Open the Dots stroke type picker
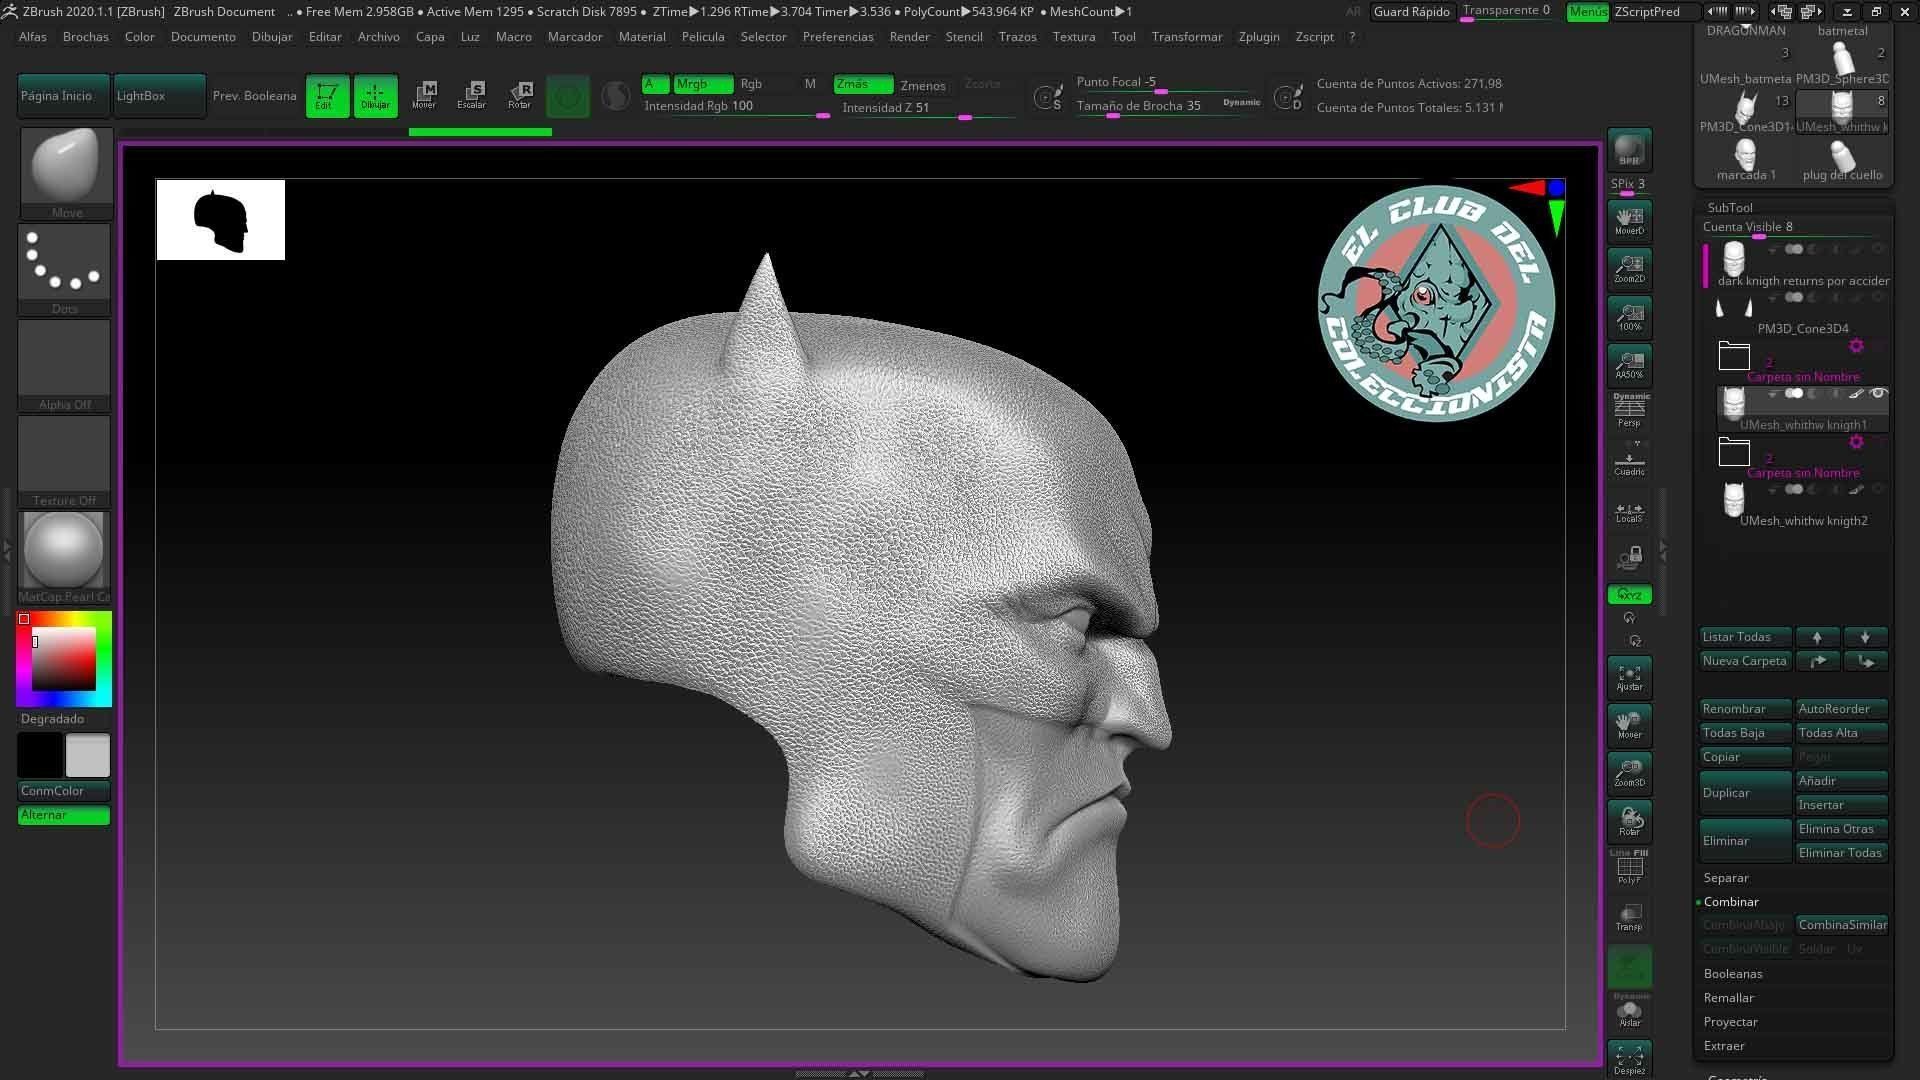 click(65, 268)
